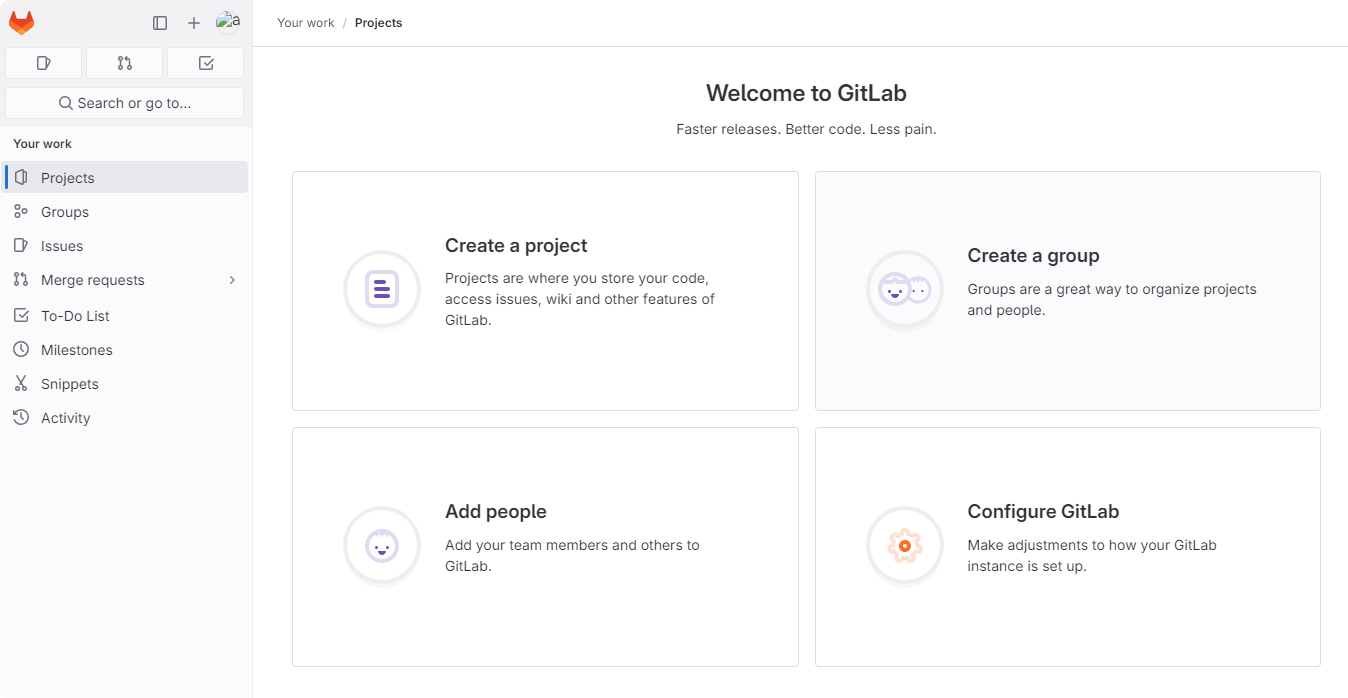Open assigned issues shortcut button

pos(44,63)
